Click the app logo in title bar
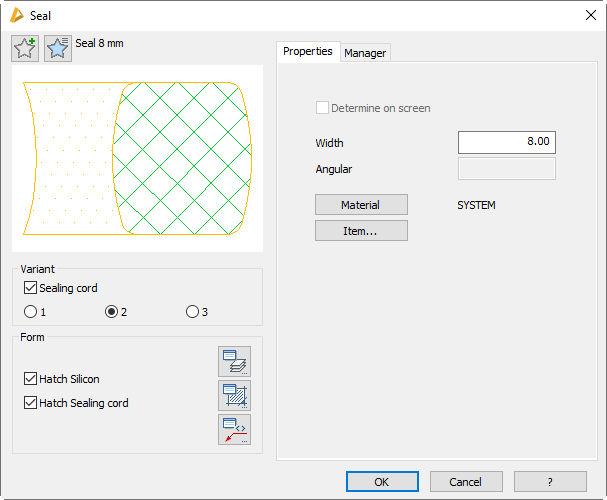This screenshot has height=500, width=607. click(x=16, y=15)
